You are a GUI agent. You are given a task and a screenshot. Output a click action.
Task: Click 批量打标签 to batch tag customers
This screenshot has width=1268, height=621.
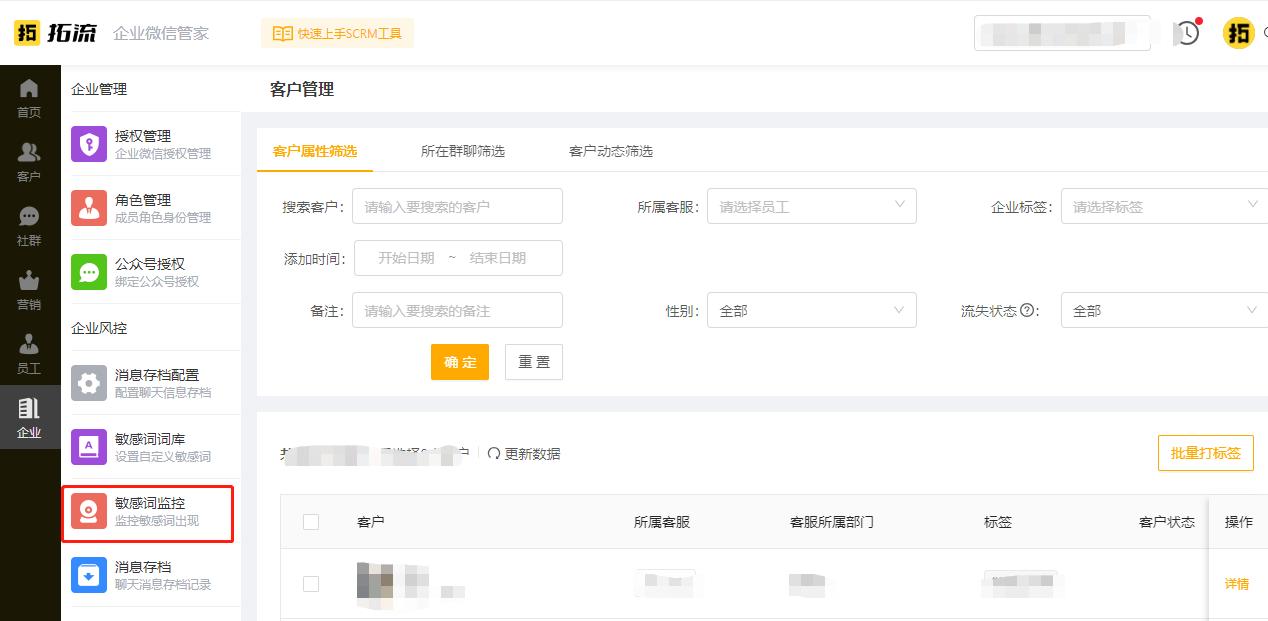1205,453
